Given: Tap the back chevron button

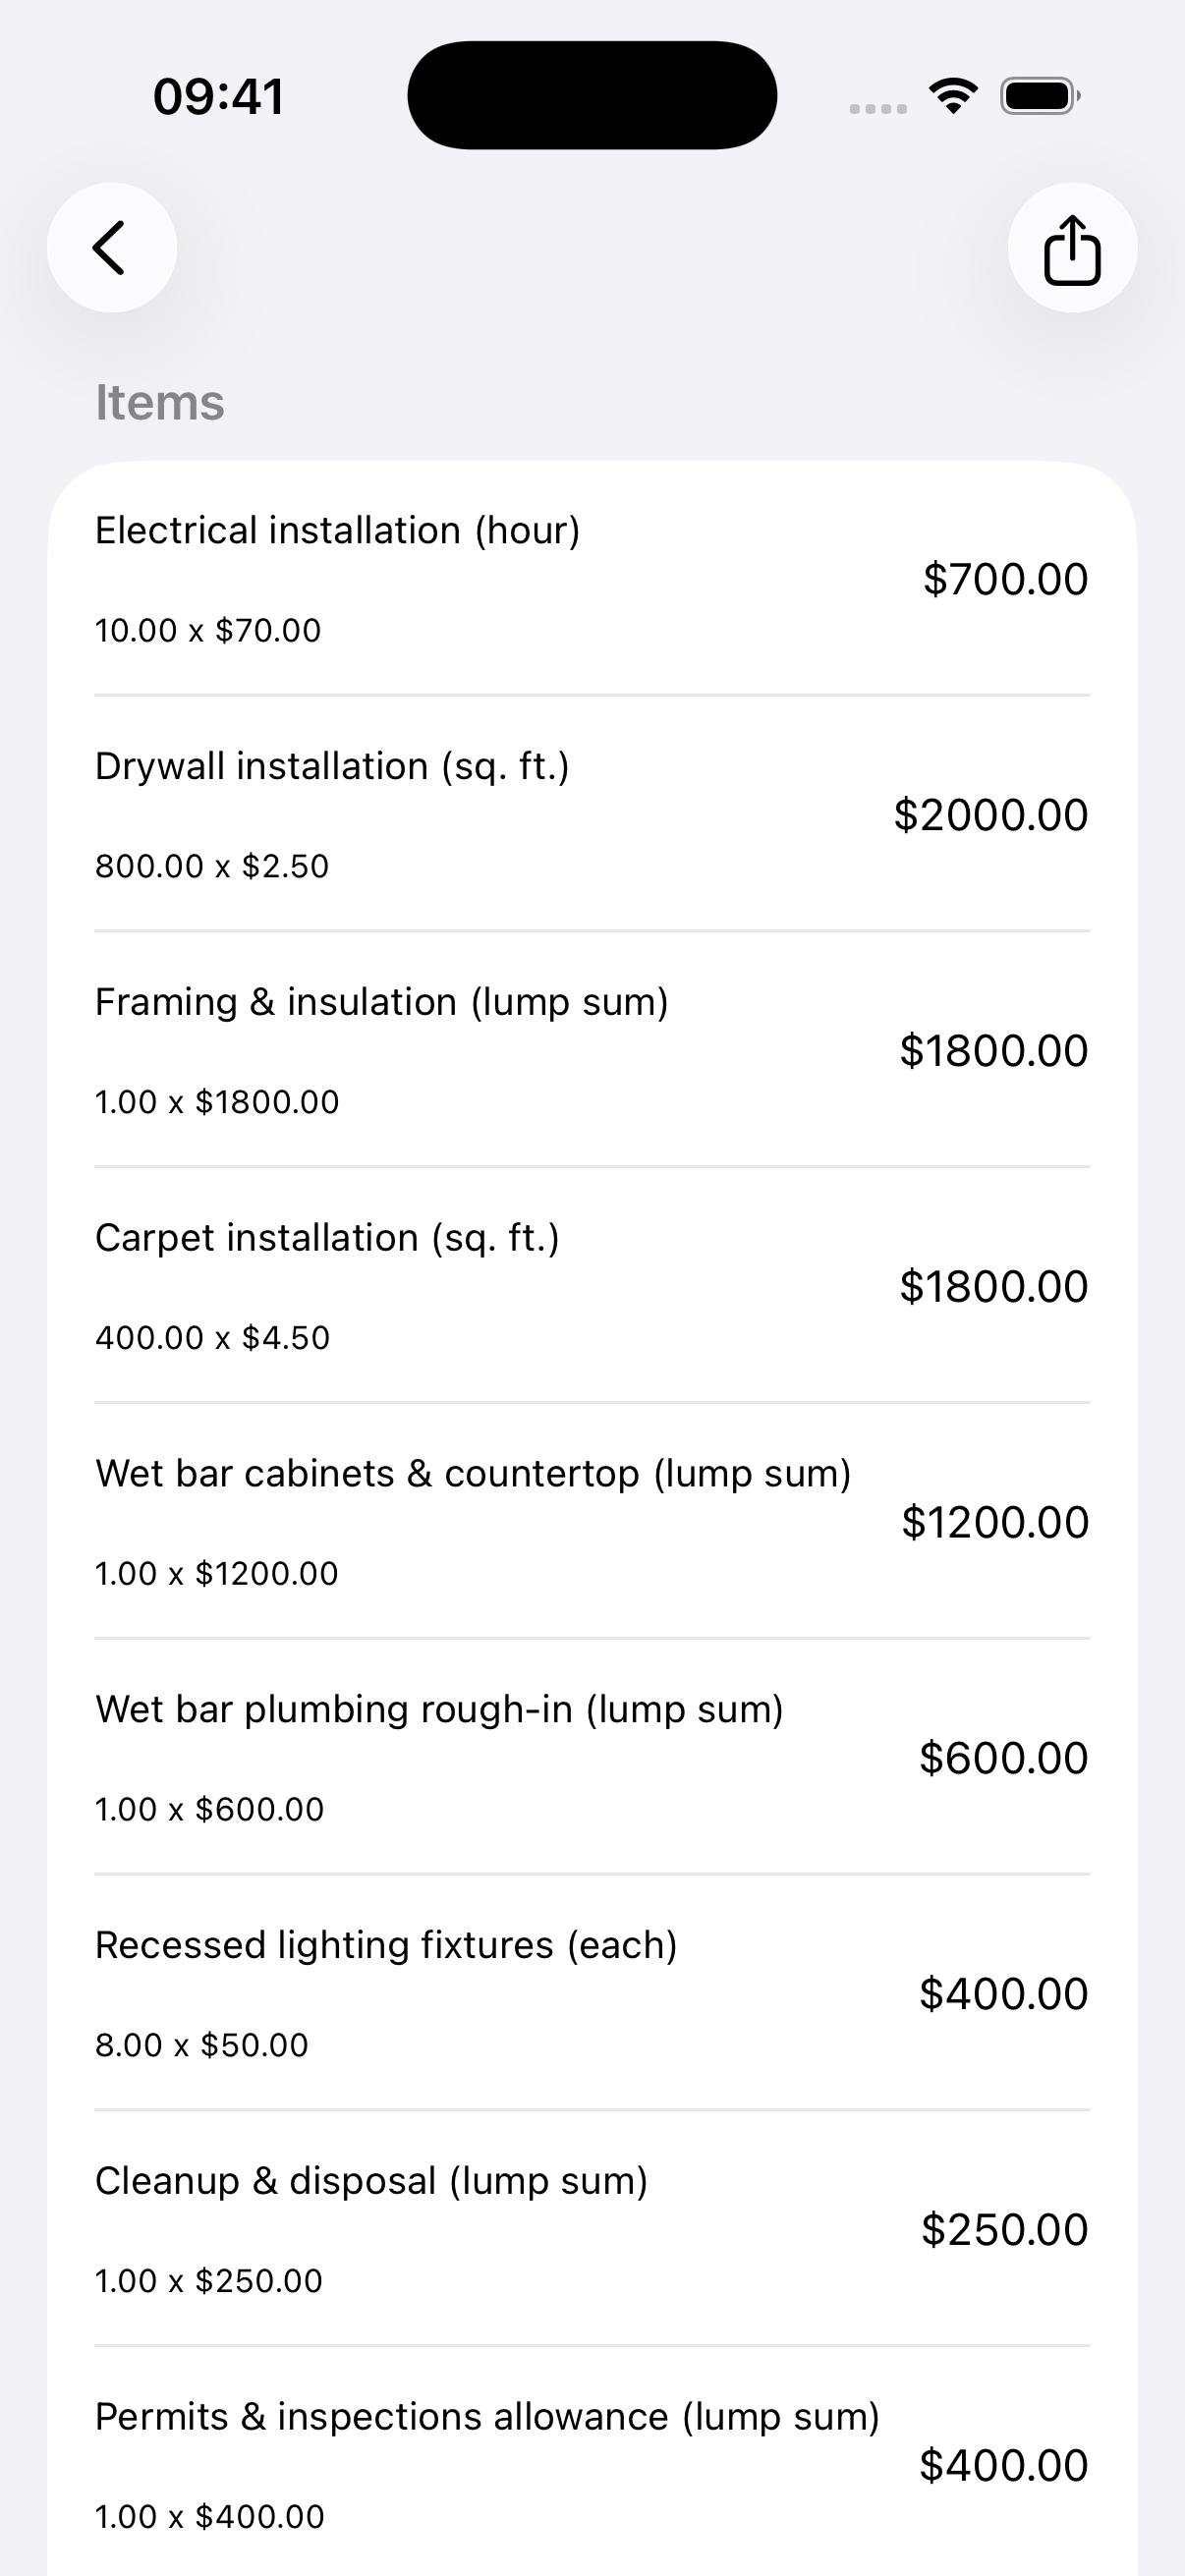Looking at the screenshot, I should click(112, 247).
